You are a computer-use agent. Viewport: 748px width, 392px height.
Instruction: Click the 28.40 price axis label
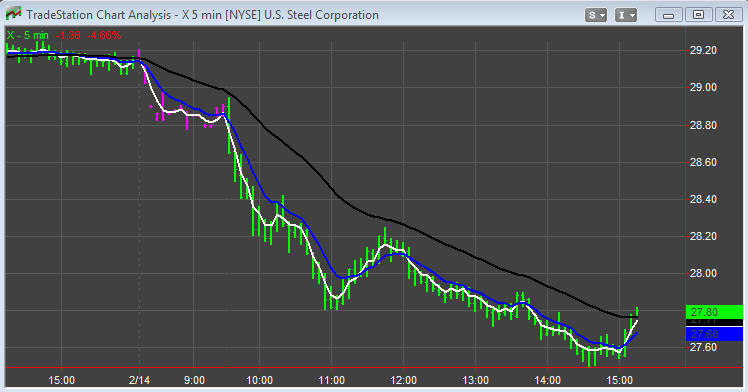(704, 199)
